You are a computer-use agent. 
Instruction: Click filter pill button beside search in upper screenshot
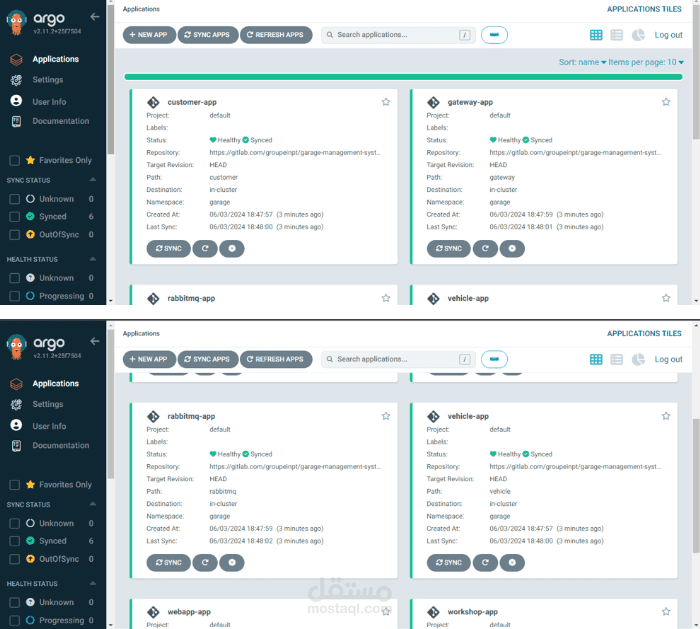494,35
